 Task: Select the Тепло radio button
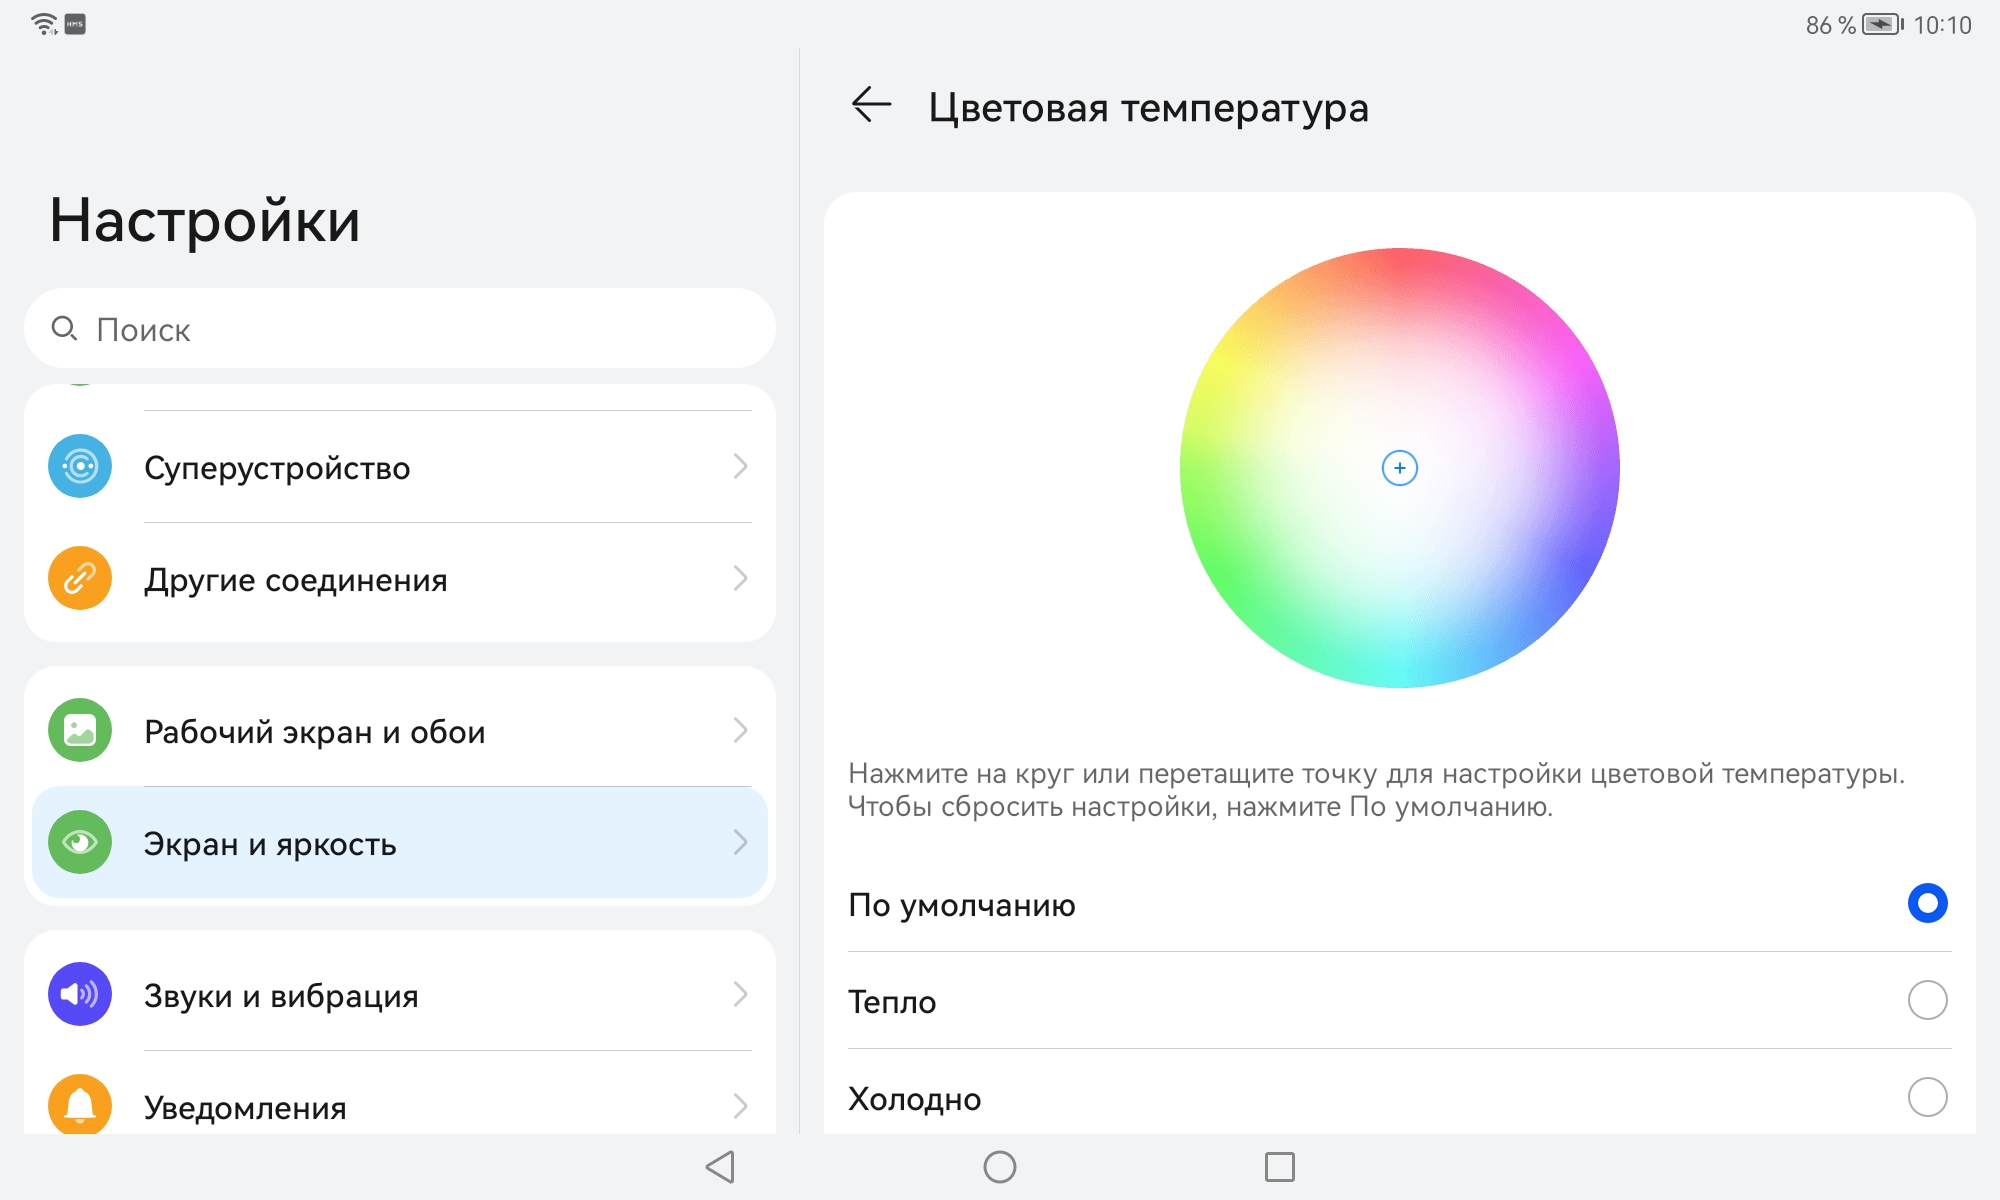pyautogui.click(x=1927, y=1000)
